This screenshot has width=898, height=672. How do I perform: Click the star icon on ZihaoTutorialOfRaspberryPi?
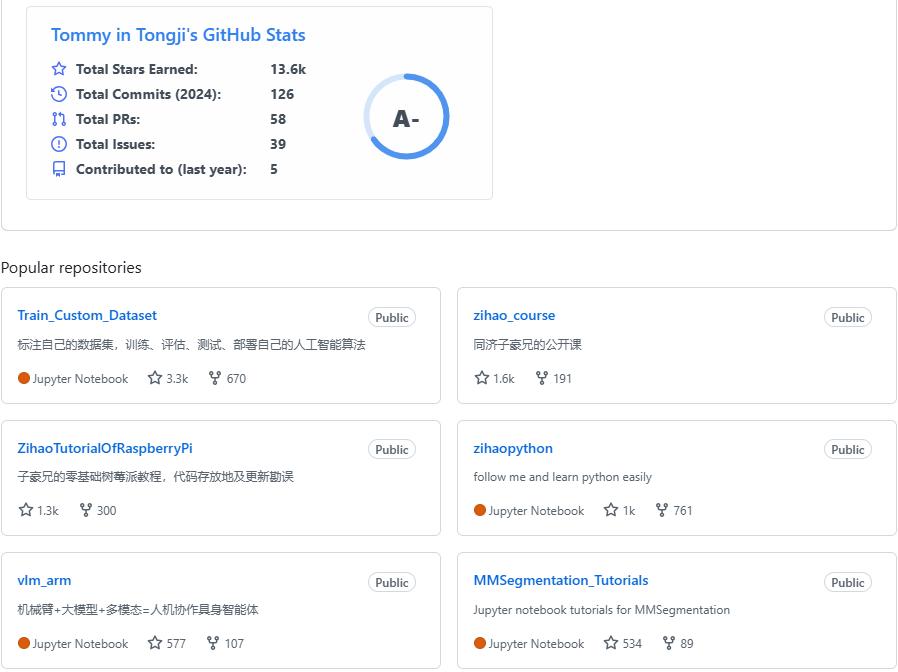(x=26, y=510)
